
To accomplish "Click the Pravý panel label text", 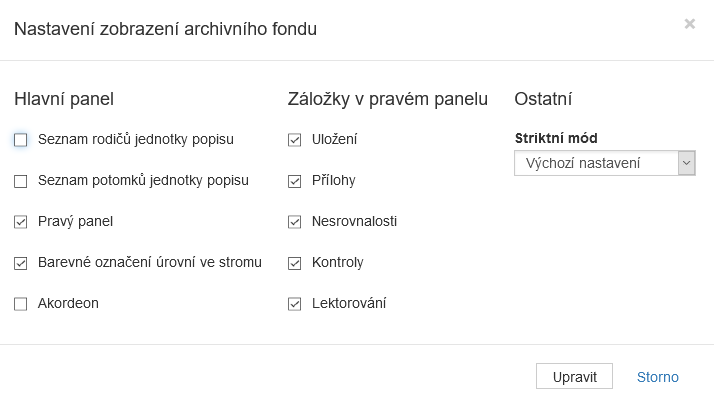I will (75, 221).
